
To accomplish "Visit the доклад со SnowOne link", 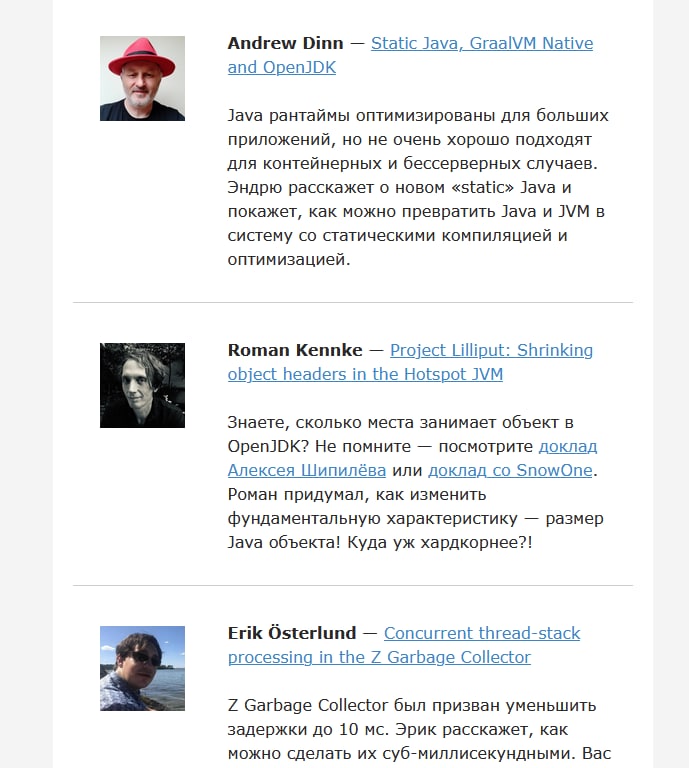I will 510,470.
